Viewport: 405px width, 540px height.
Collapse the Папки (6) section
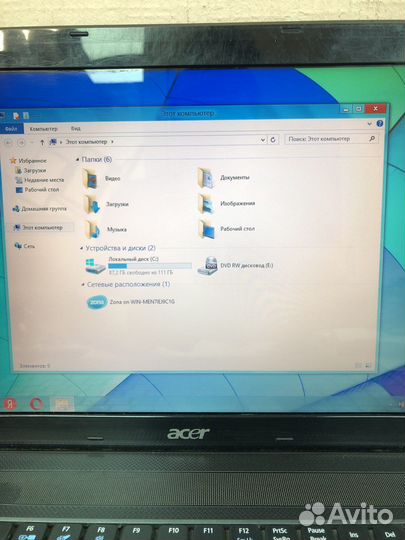point(78,159)
